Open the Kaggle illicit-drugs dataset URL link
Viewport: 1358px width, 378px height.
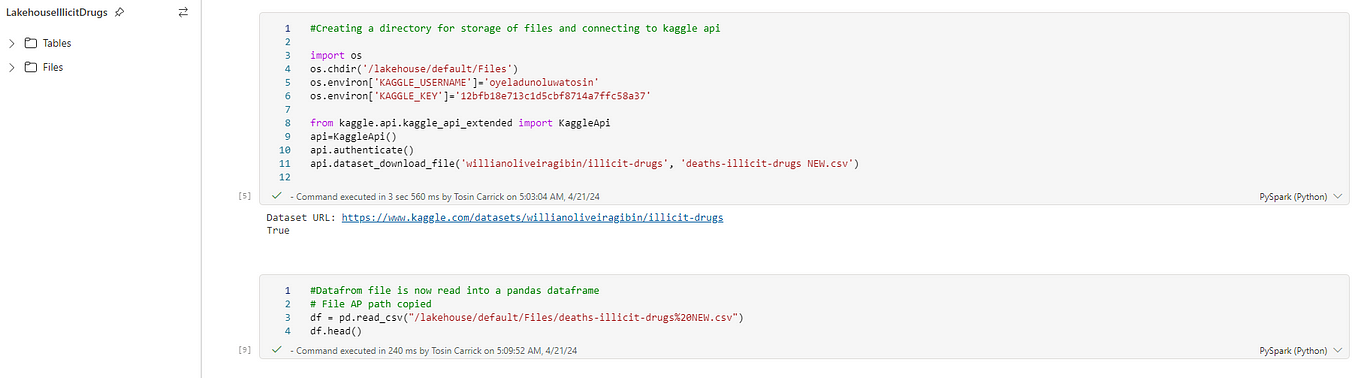pyautogui.click(x=532, y=217)
